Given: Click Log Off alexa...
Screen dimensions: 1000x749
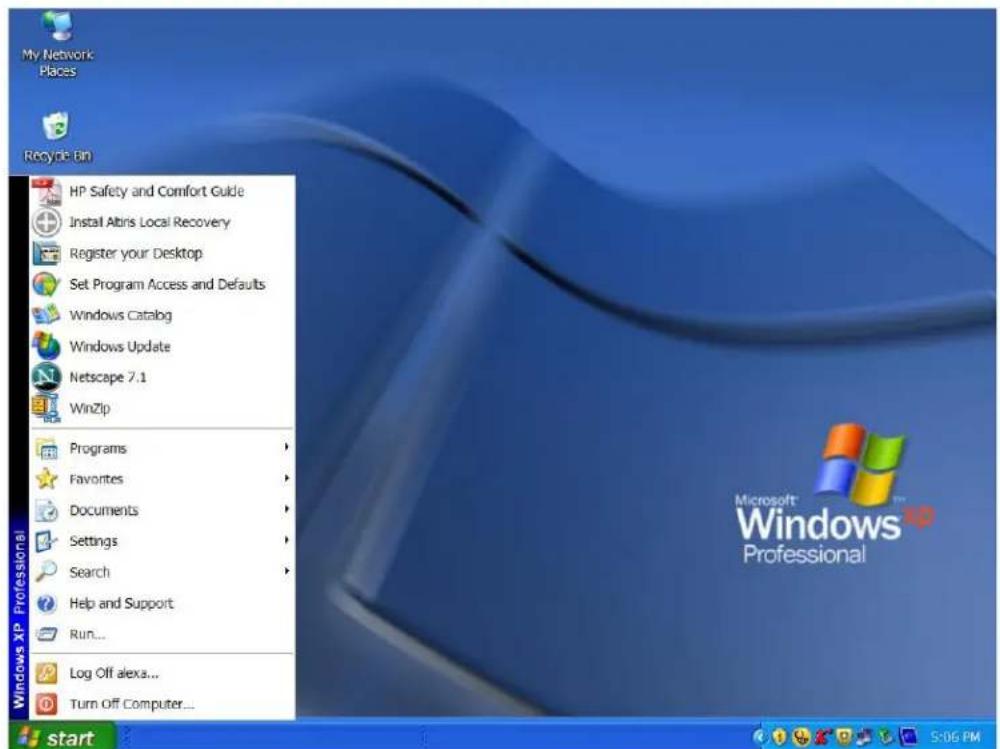Looking at the screenshot, I should point(162,673).
